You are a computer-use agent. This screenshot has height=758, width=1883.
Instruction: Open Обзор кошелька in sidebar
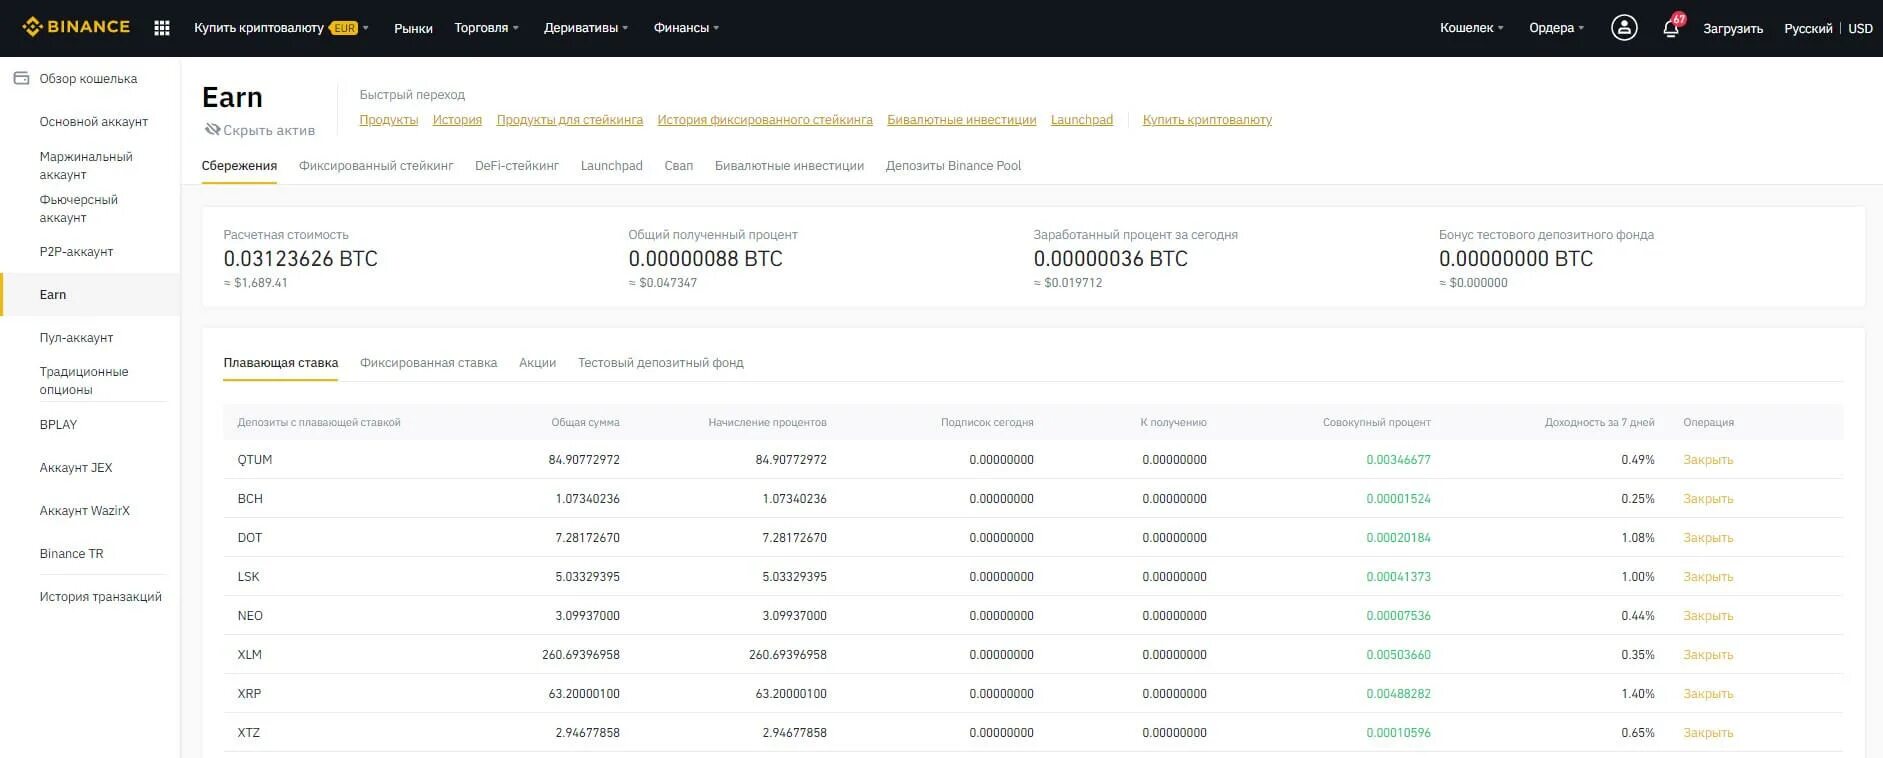pos(88,79)
